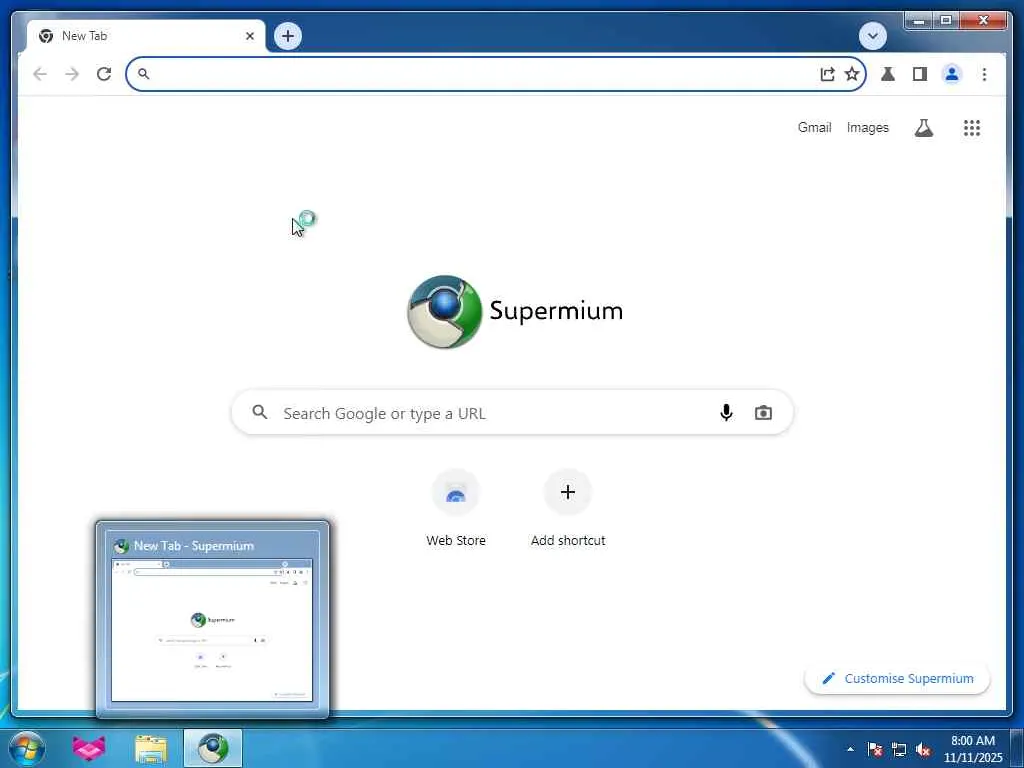Search by image with camera icon
Screen dimensions: 1024x768
(763, 413)
